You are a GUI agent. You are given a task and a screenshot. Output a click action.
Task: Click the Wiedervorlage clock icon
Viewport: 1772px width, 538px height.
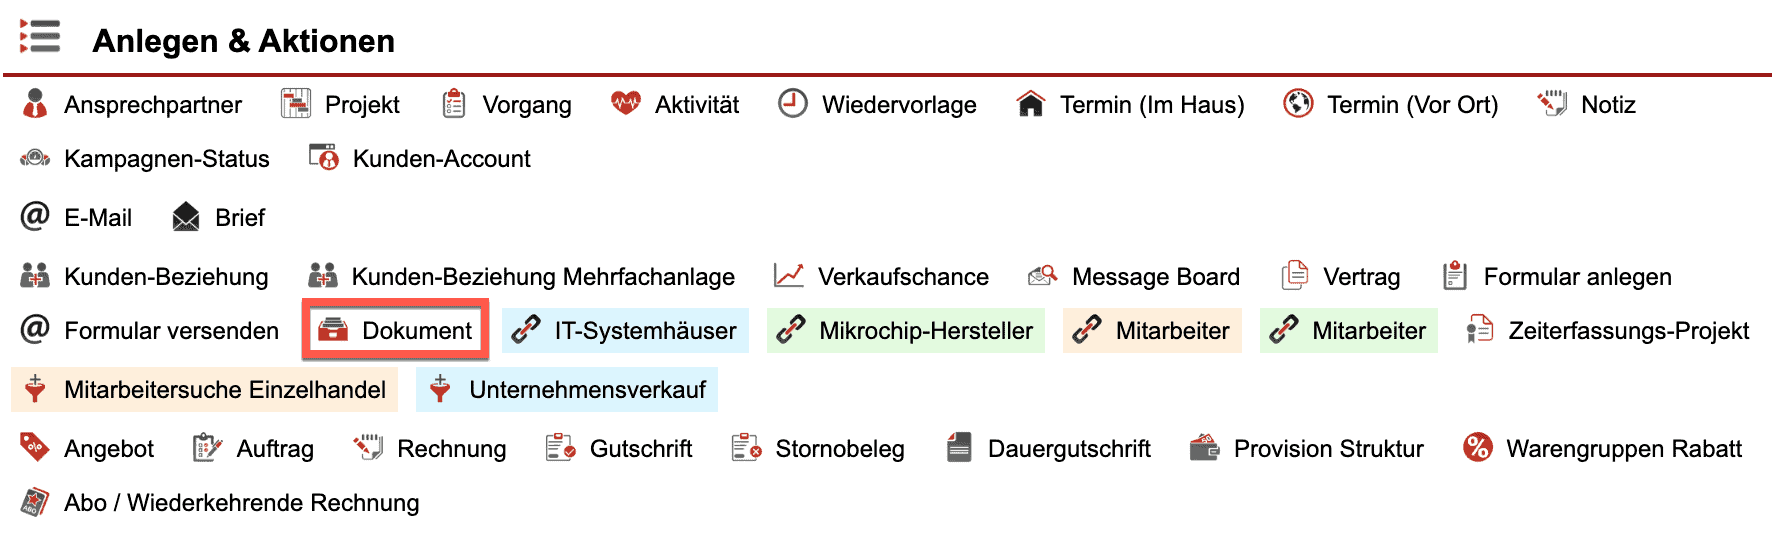(x=793, y=104)
